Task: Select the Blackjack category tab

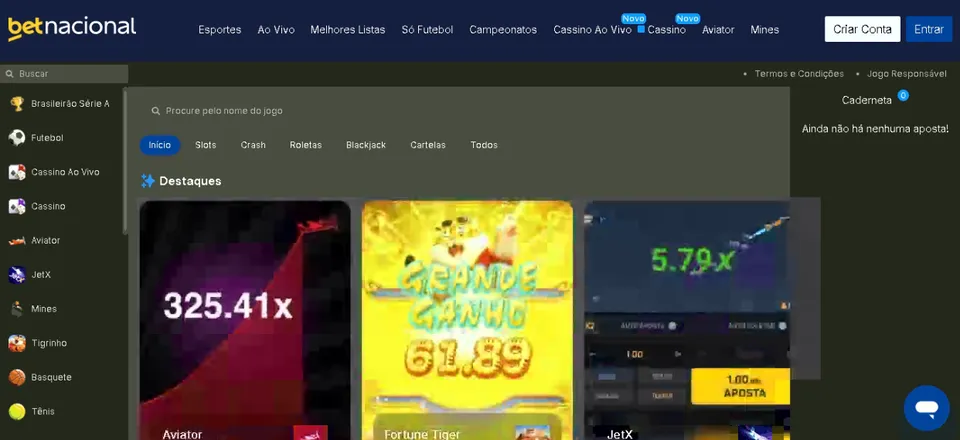Action: pyautogui.click(x=366, y=145)
